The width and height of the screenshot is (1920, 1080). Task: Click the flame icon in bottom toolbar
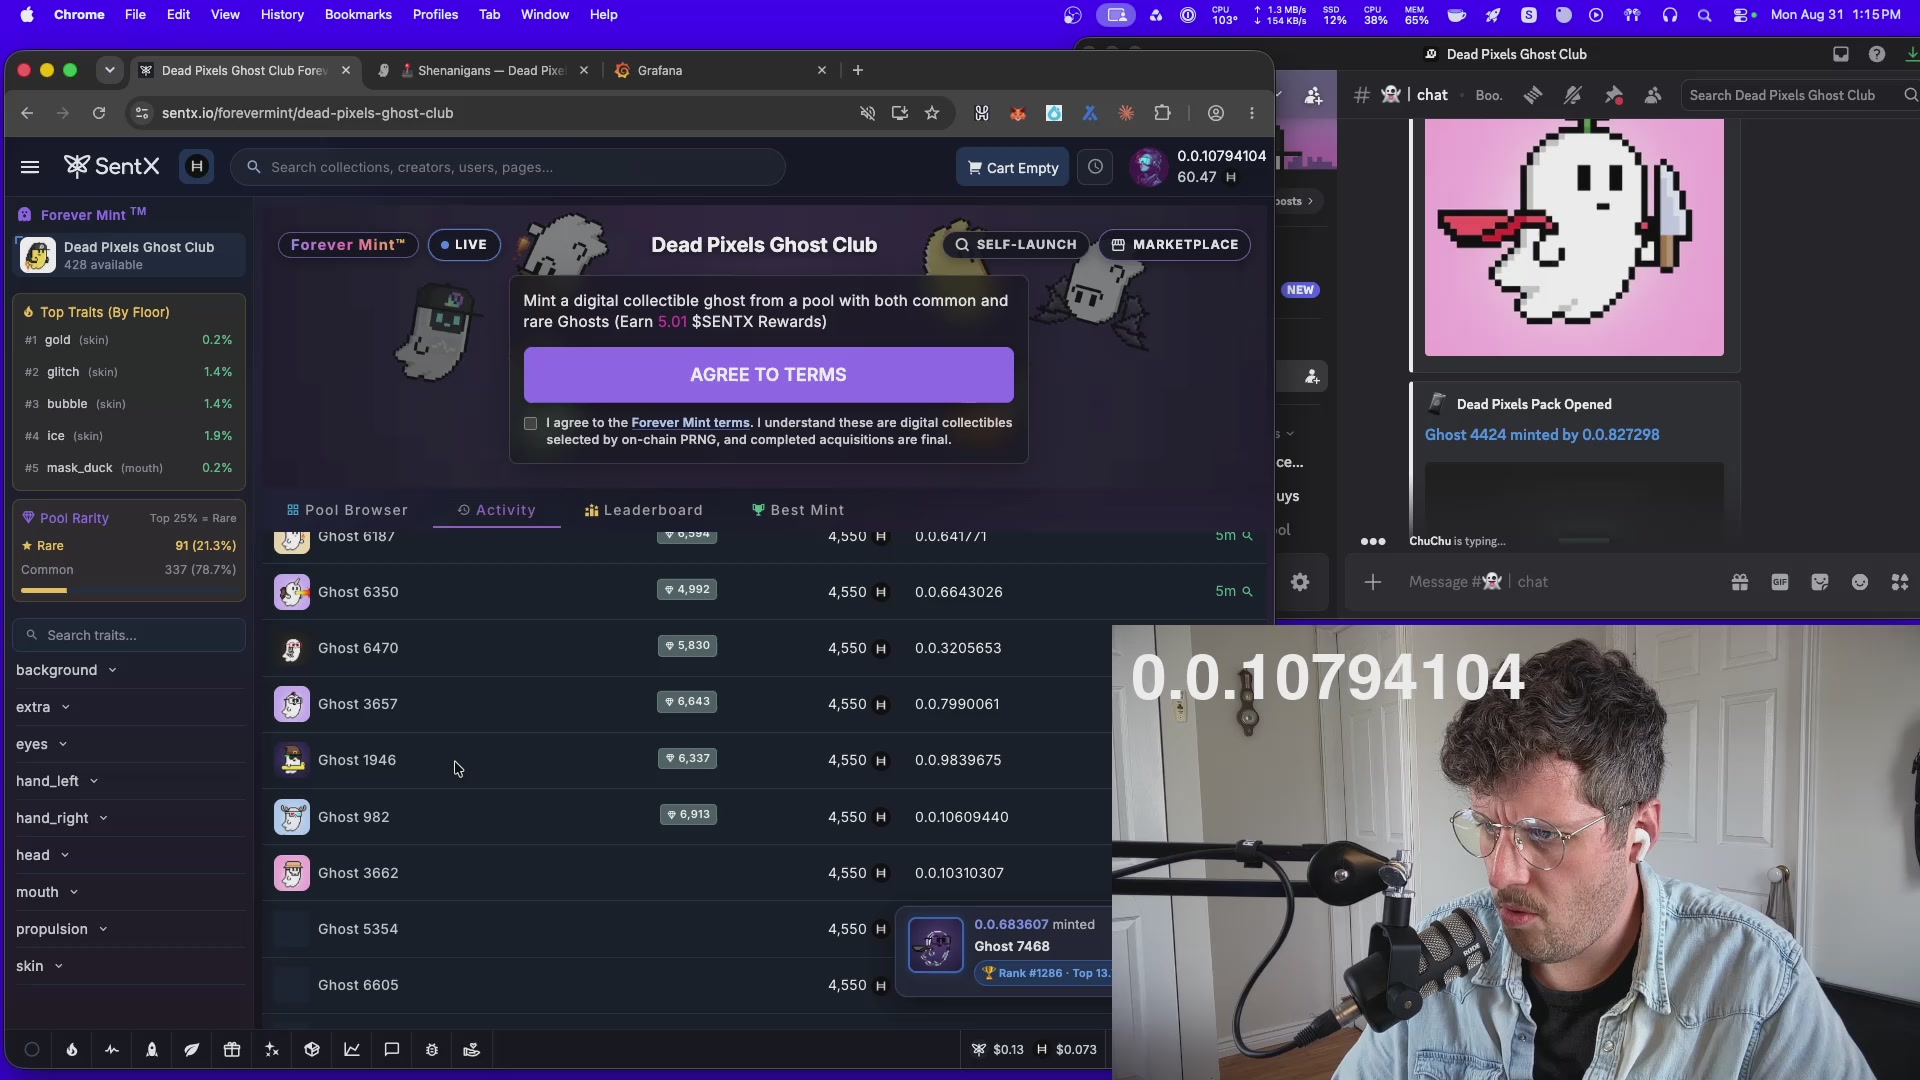pos(72,1050)
